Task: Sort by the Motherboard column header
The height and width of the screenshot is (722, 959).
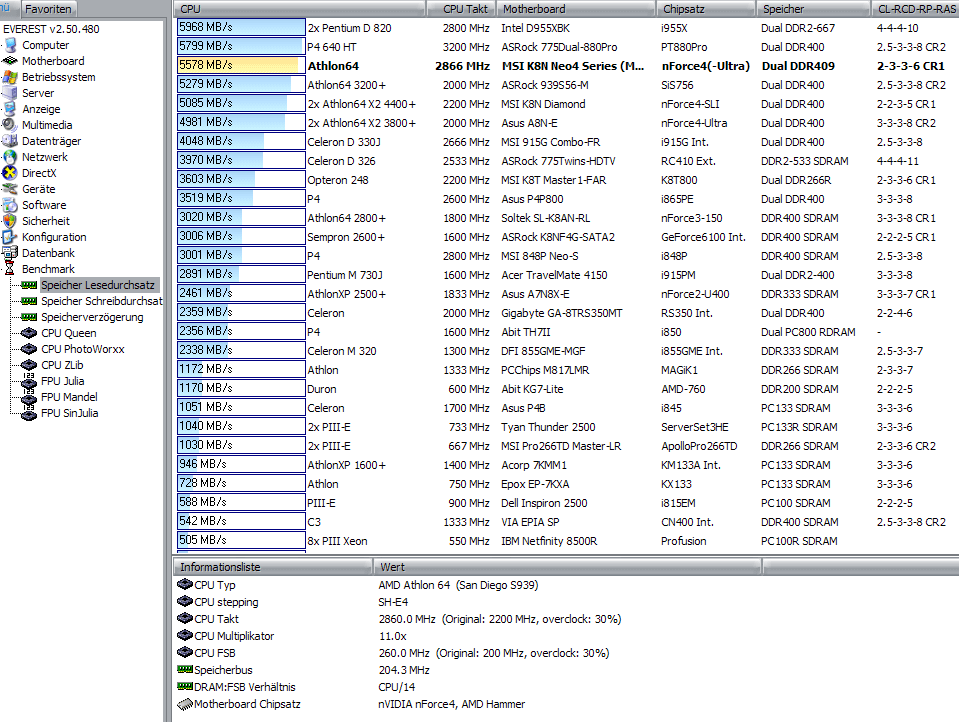Action: tap(576, 9)
